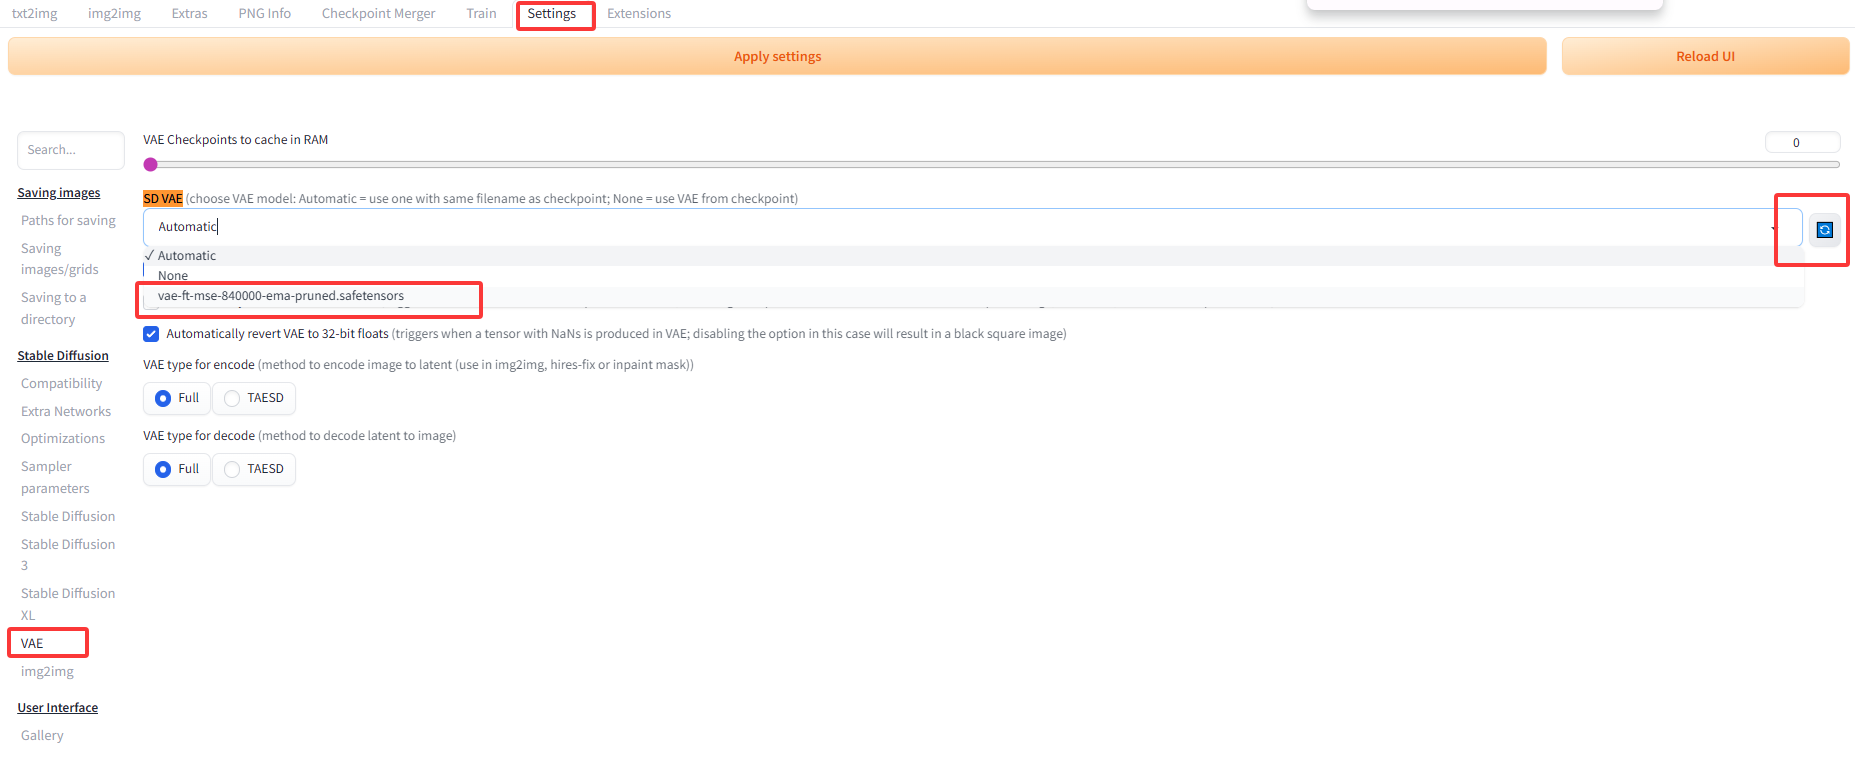Click the refresh VAE list icon
Viewport: 1855px width, 757px height.
click(x=1824, y=230)
